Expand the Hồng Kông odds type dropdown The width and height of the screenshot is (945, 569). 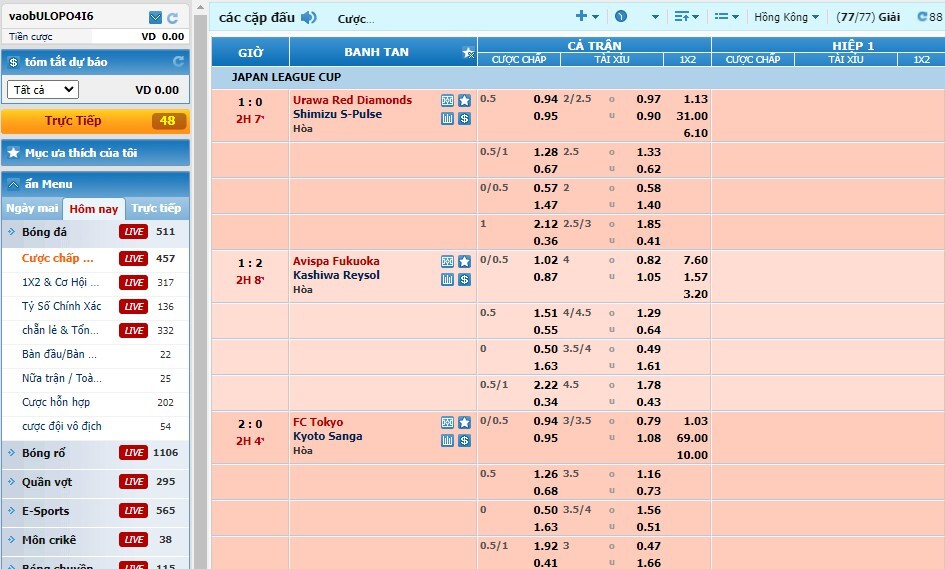tap(786, 17)
